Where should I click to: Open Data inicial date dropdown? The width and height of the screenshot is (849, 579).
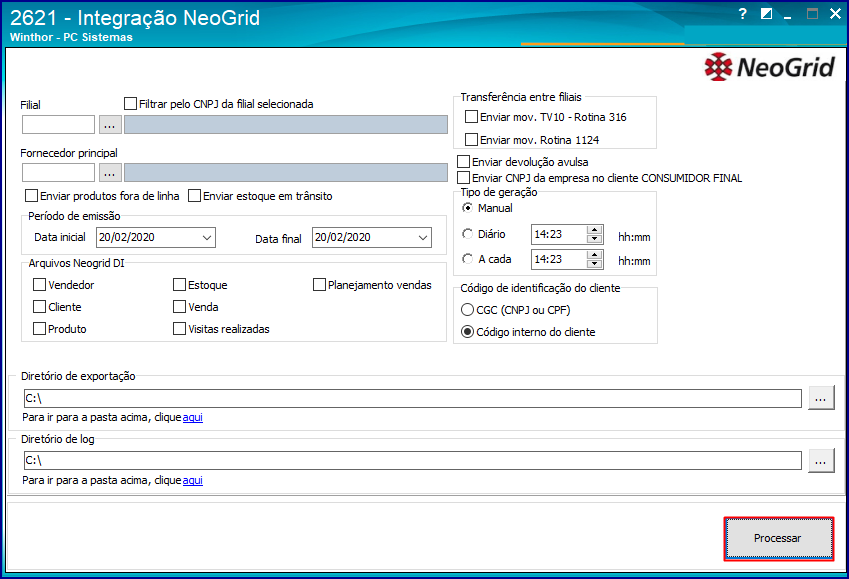[x=207, y=237]
